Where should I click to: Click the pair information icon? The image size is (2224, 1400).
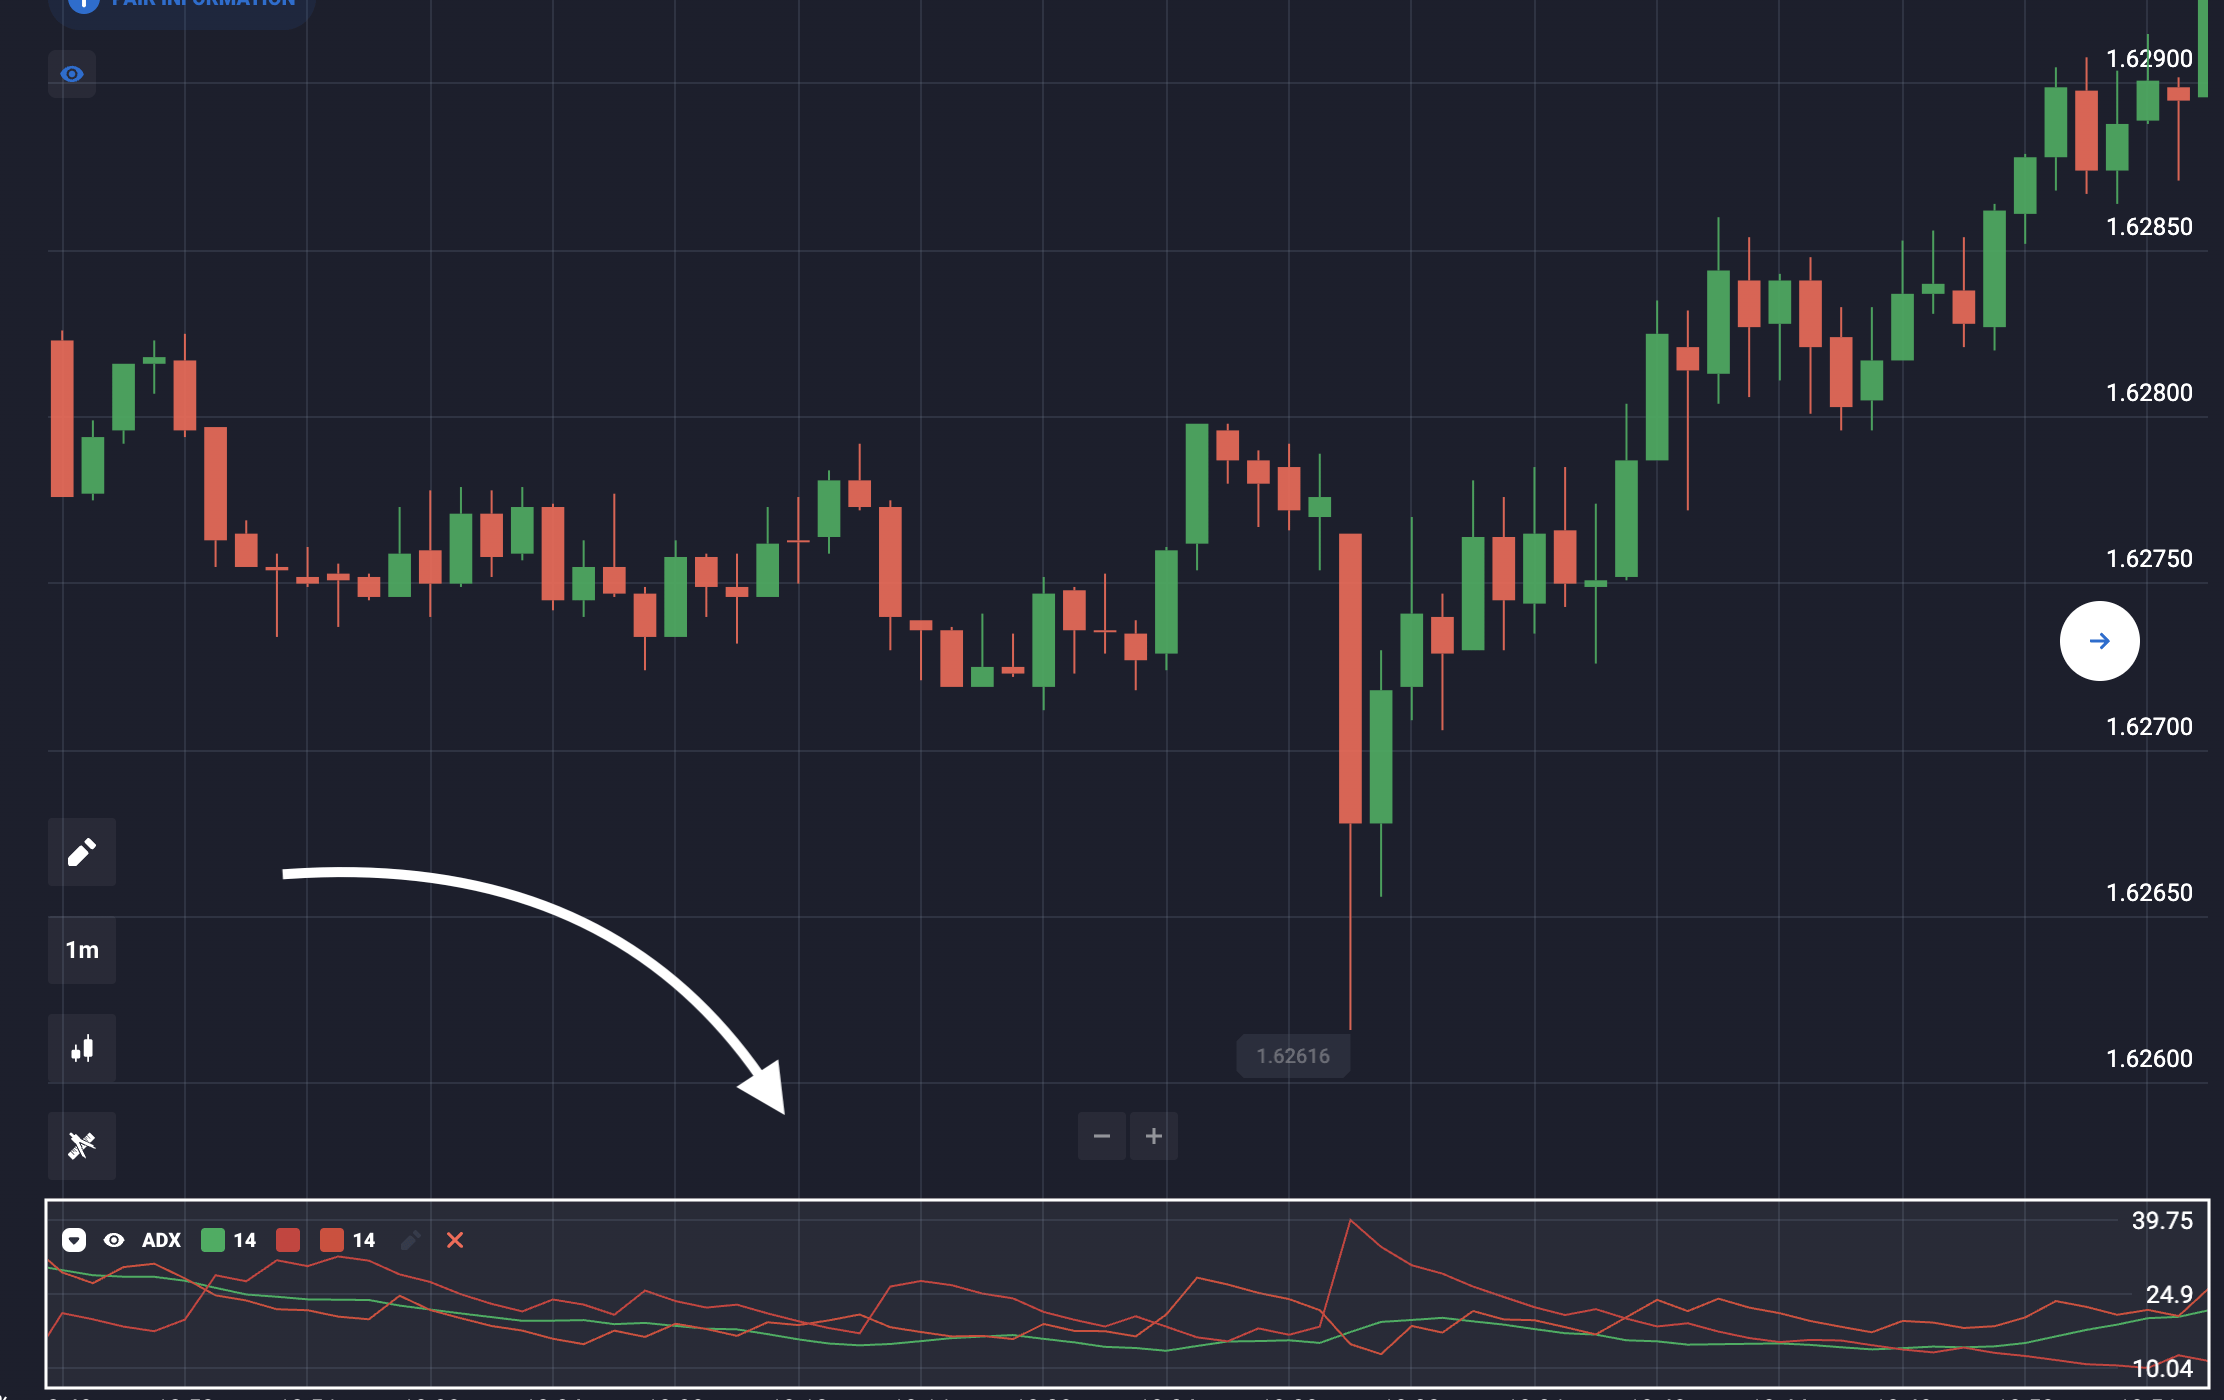(x=84, y=5)
